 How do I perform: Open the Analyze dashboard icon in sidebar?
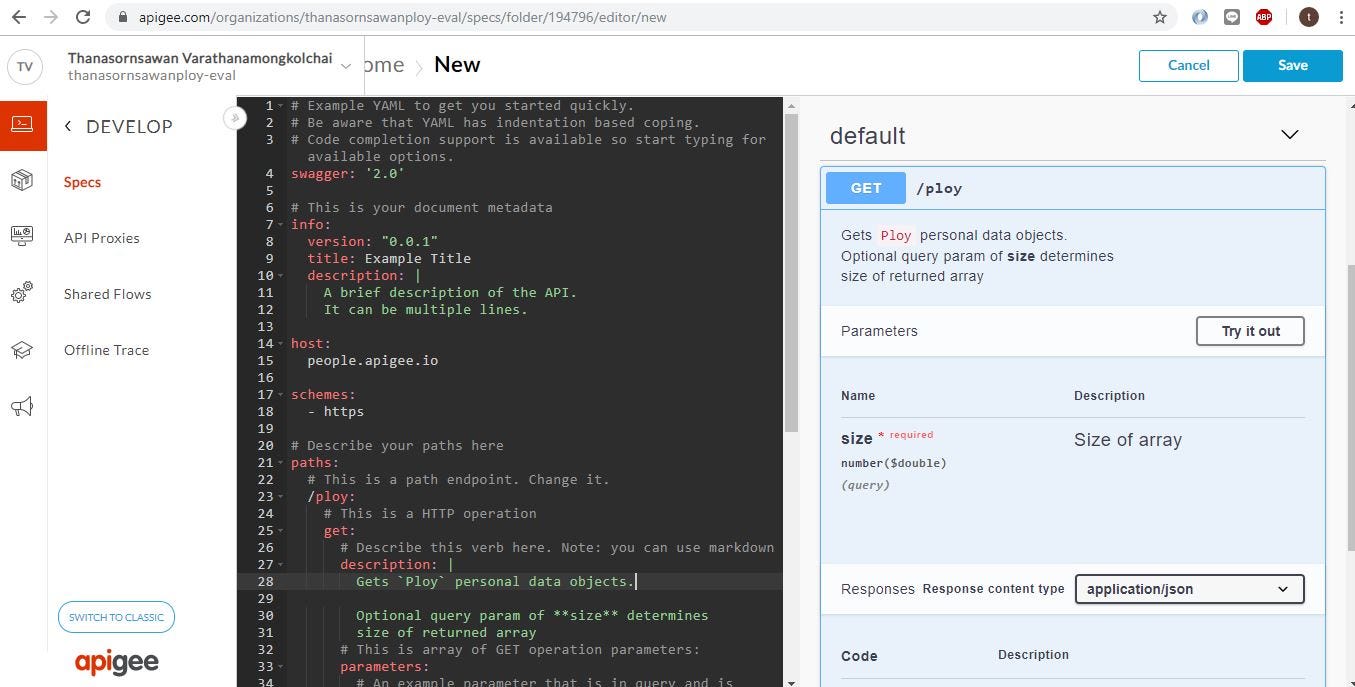(x=24, y=237)
